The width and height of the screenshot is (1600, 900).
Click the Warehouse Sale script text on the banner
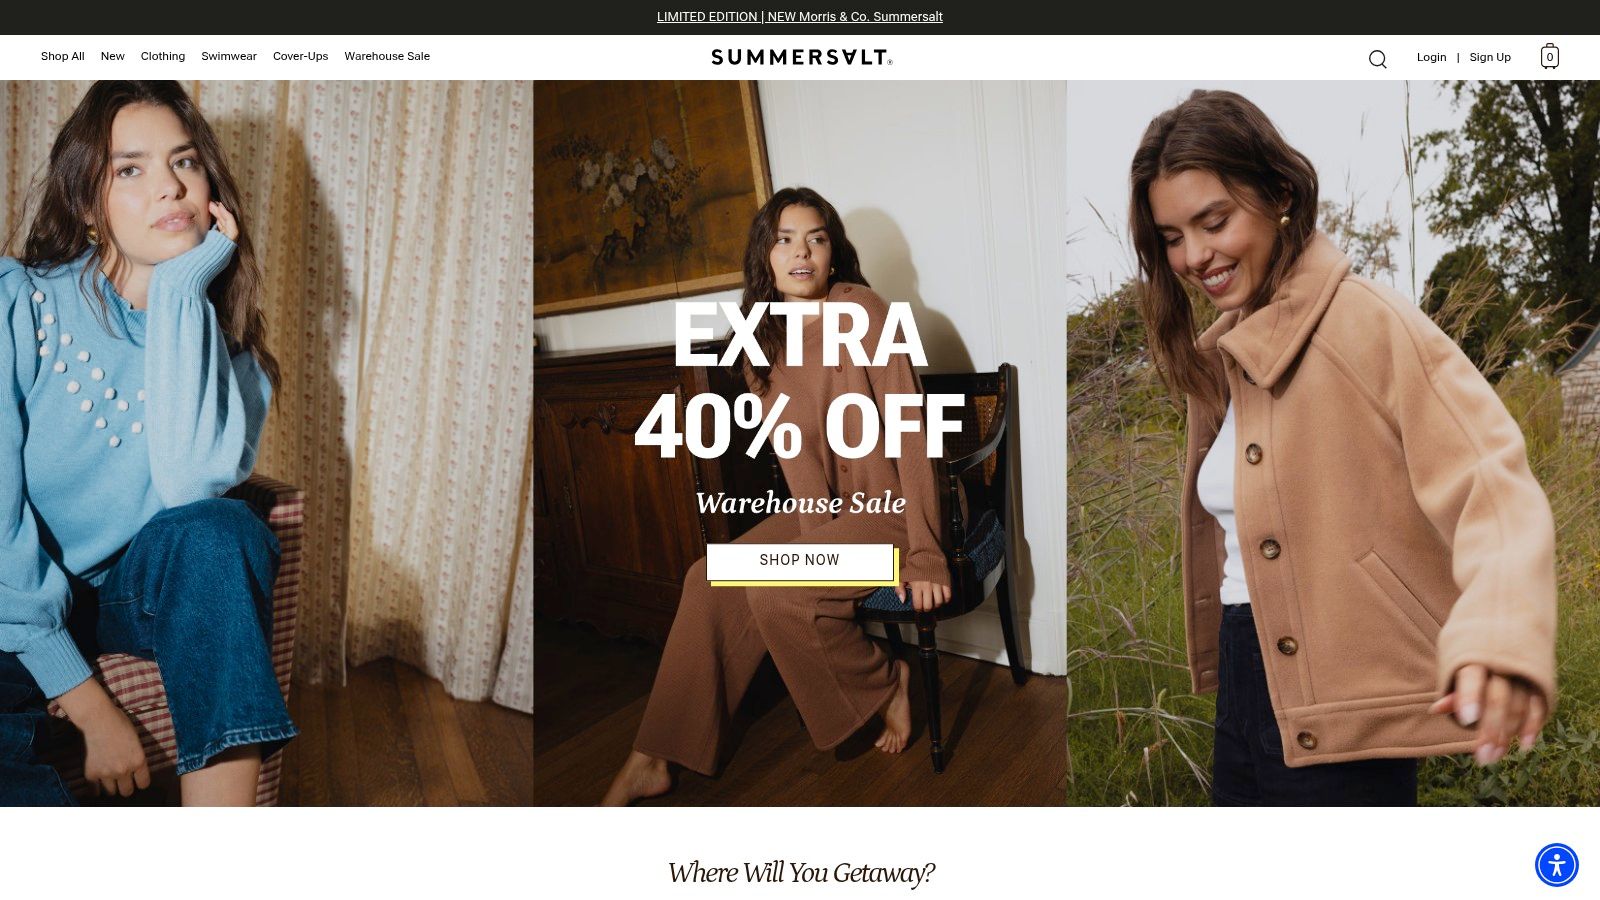pyautogui.click(x=800, y=503)
